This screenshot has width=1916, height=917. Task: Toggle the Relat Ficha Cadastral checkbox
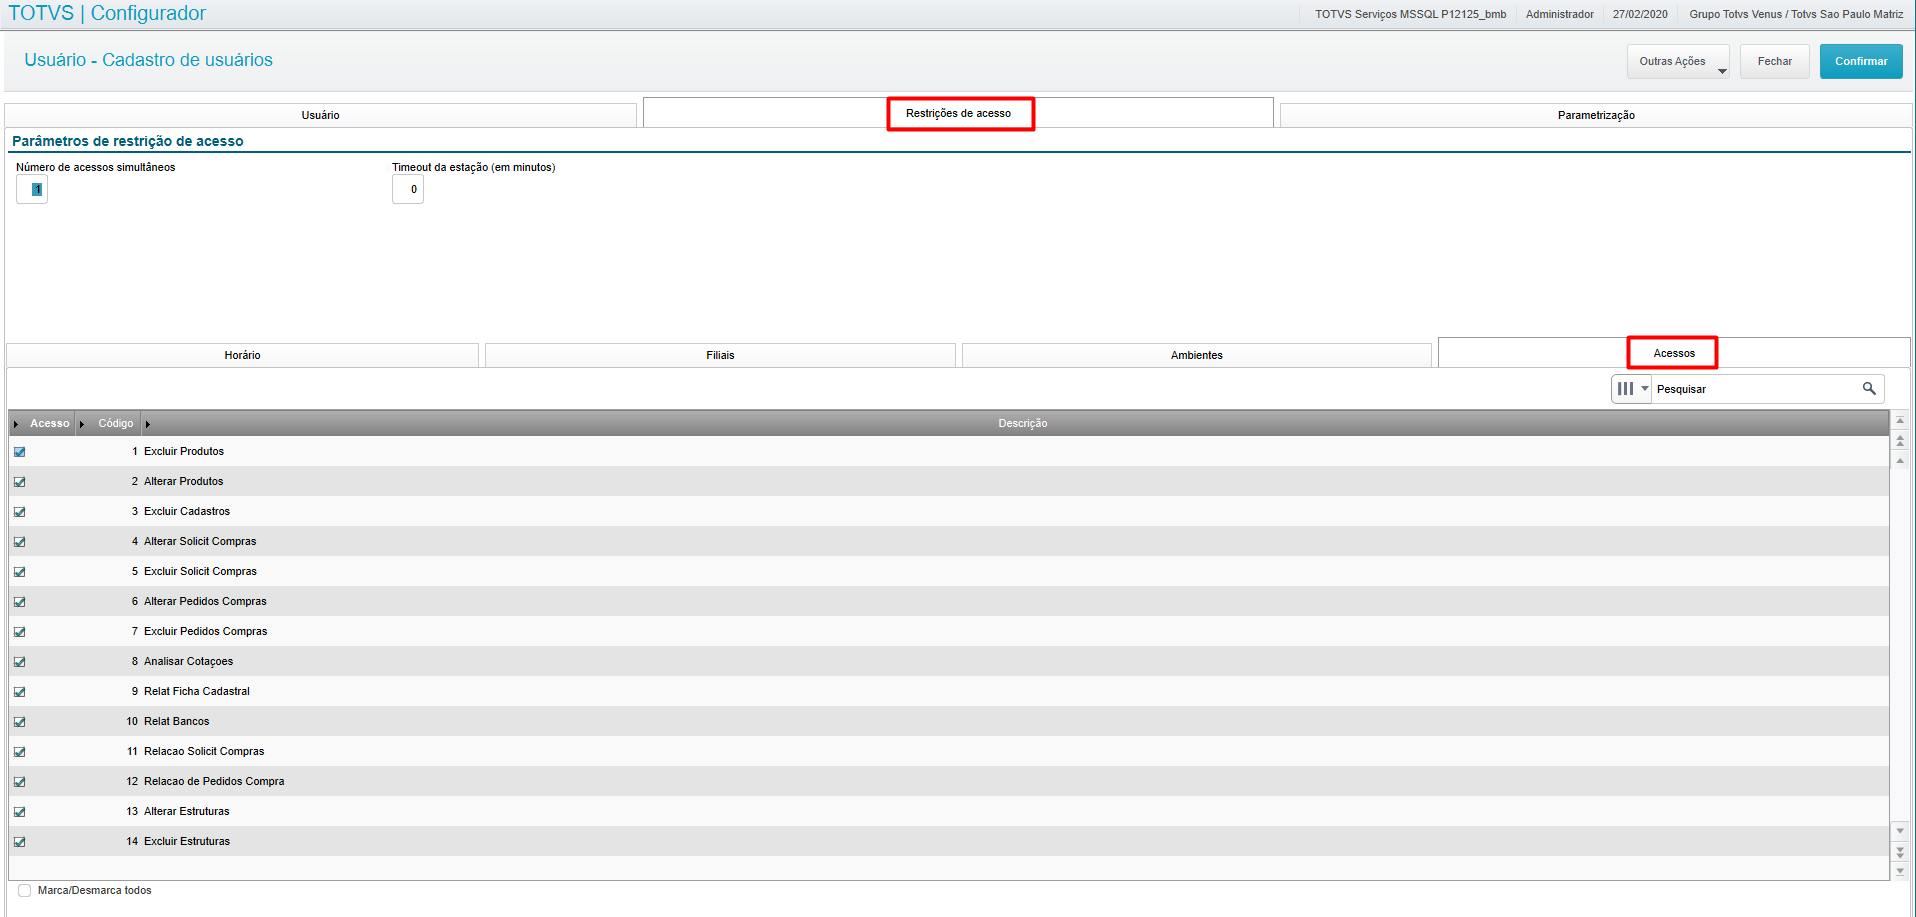(19, 692)
